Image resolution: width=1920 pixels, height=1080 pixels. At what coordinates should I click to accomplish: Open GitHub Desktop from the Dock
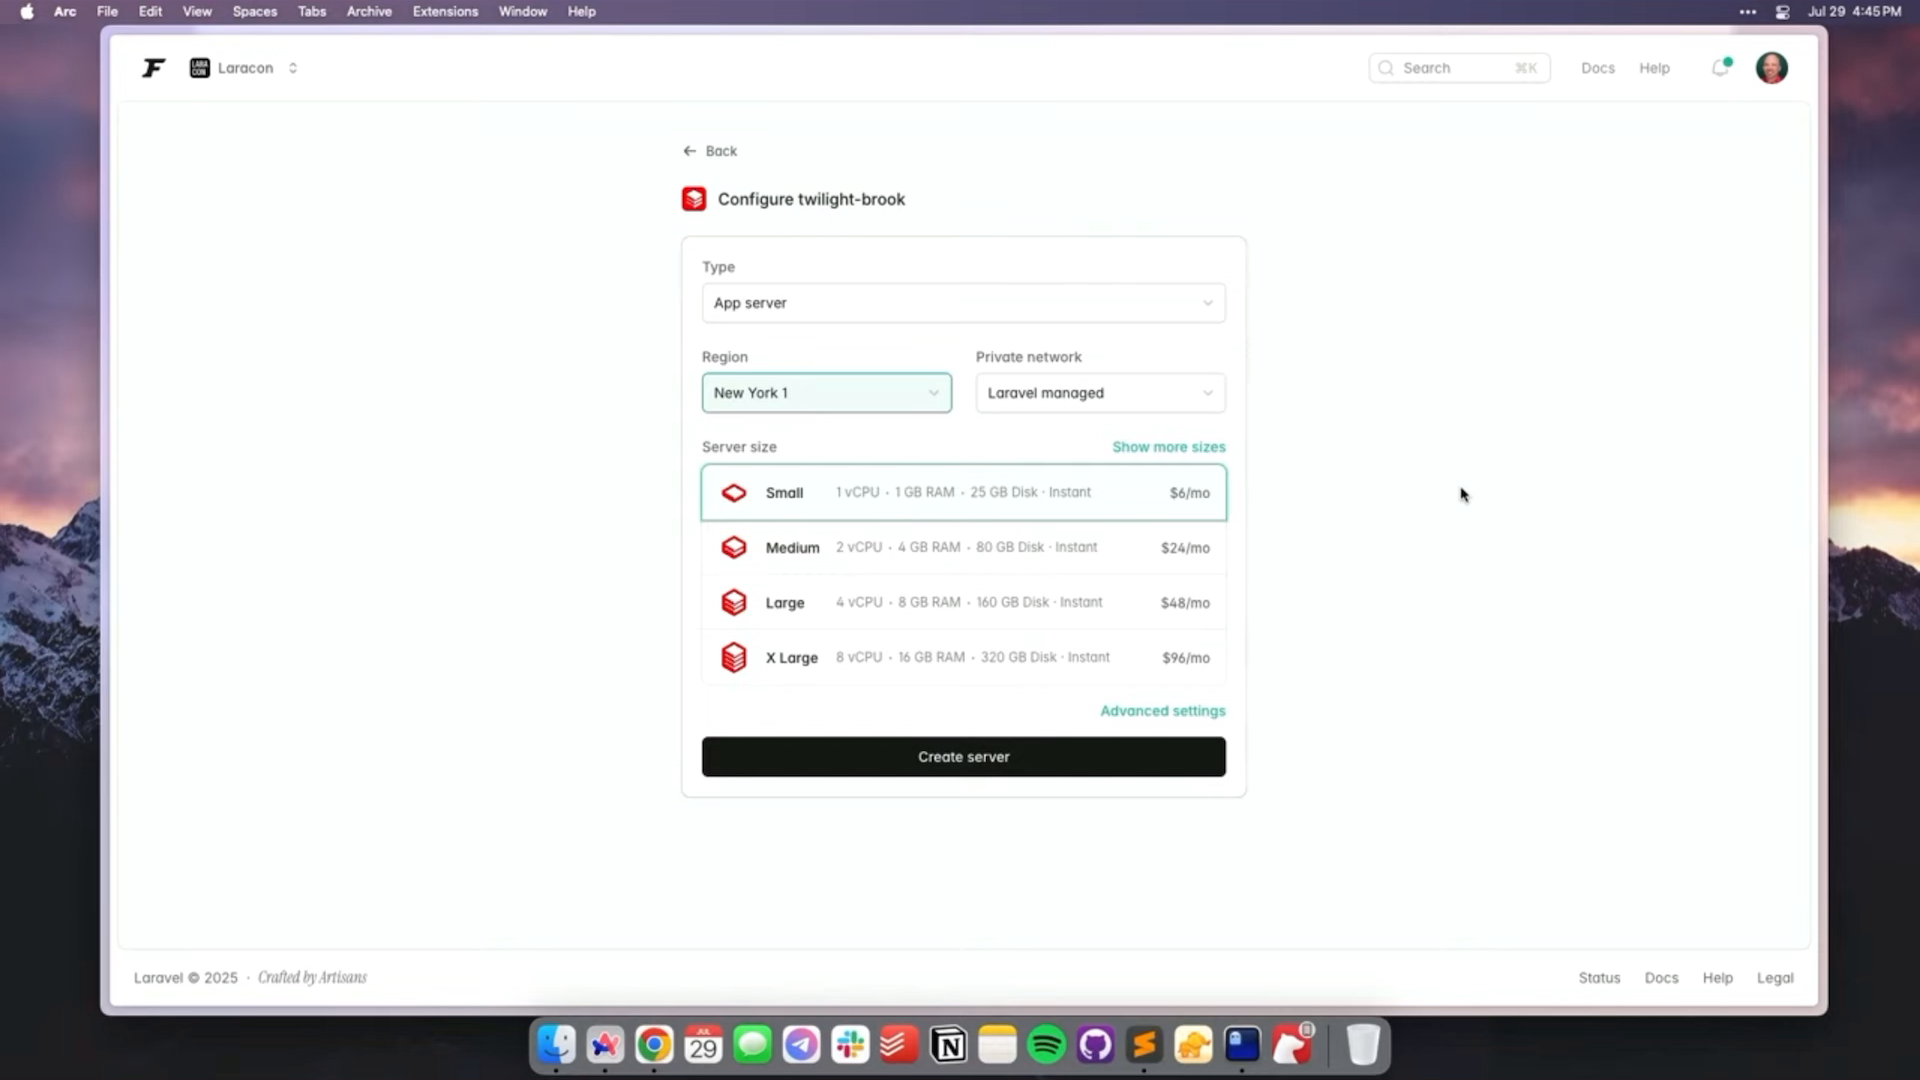coord(1095,1046)
